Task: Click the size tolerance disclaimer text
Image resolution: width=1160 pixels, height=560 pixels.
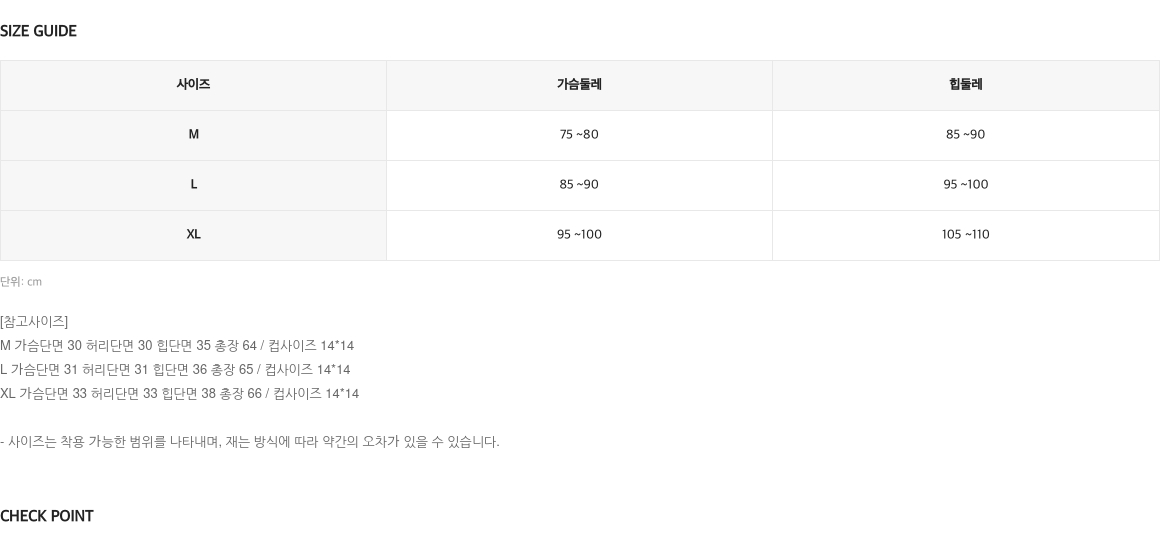Action: [x=250, y=442]
